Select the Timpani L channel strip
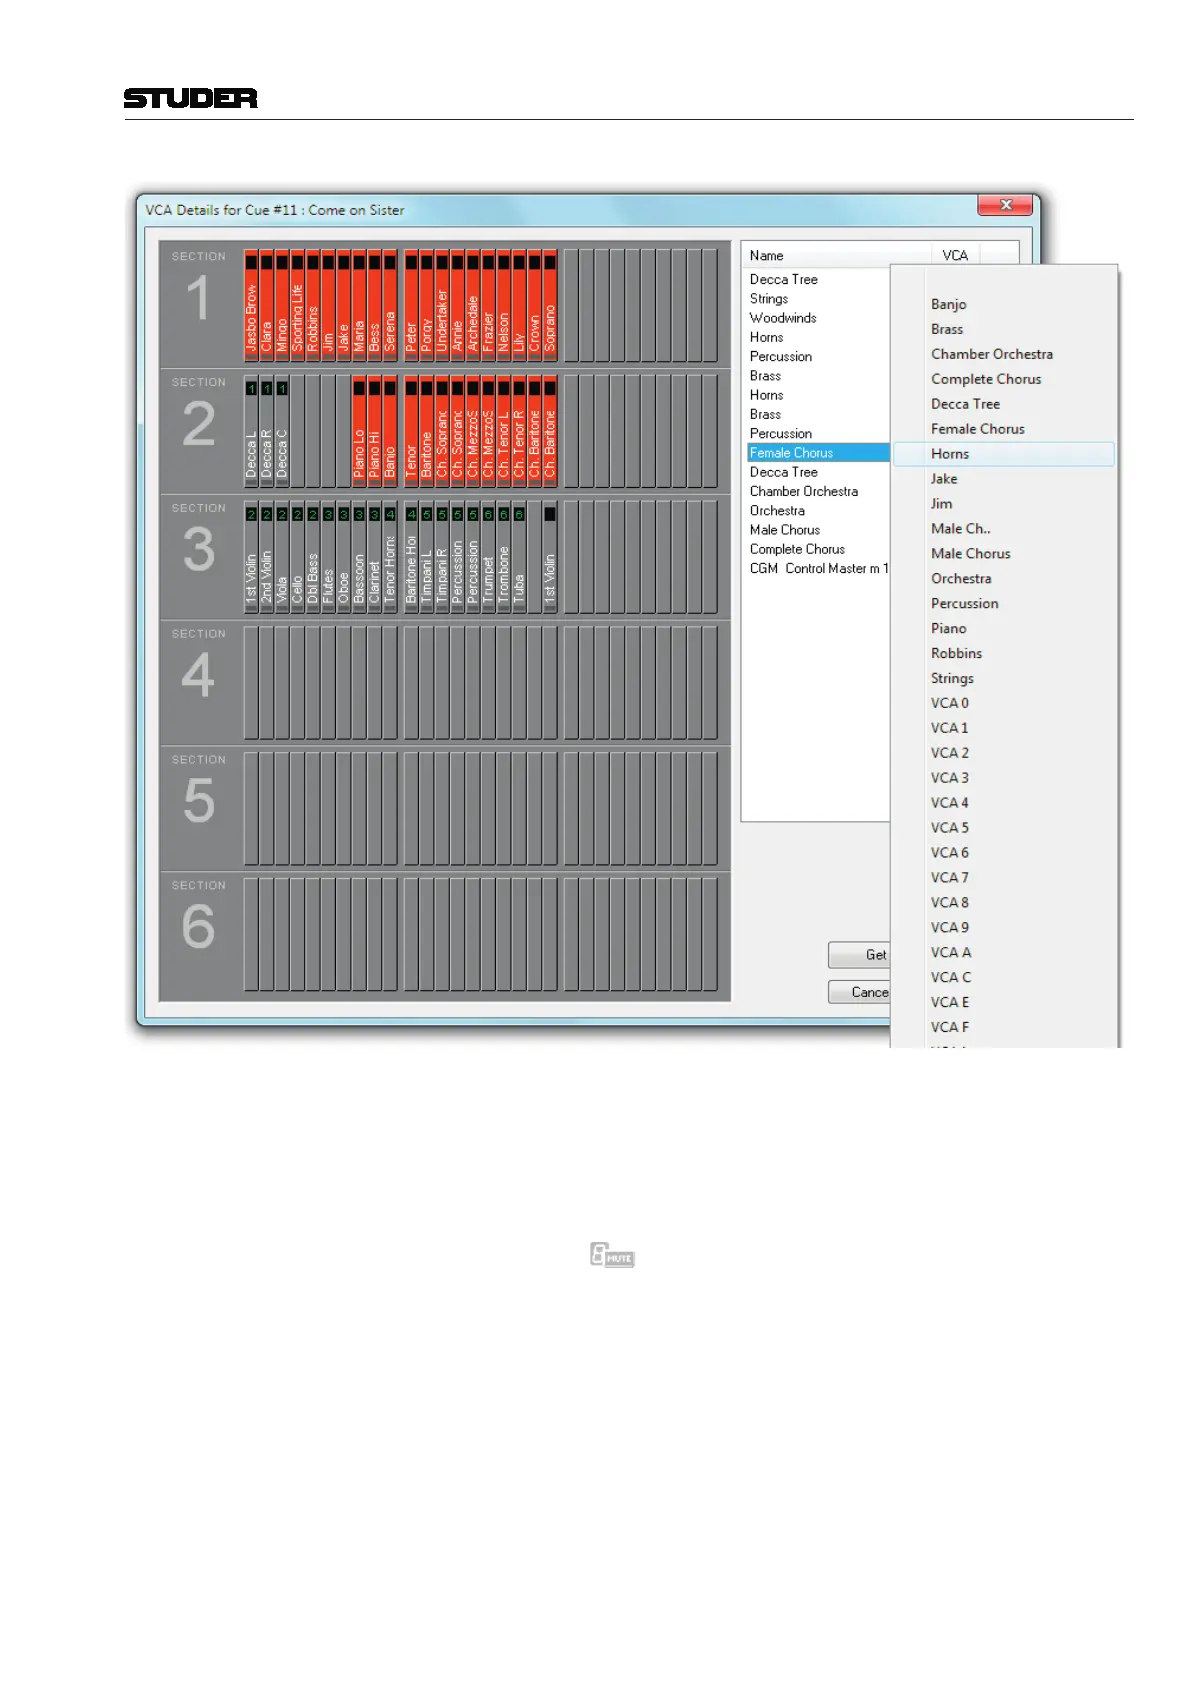Screen dimensions: 1191x1684 427,557
